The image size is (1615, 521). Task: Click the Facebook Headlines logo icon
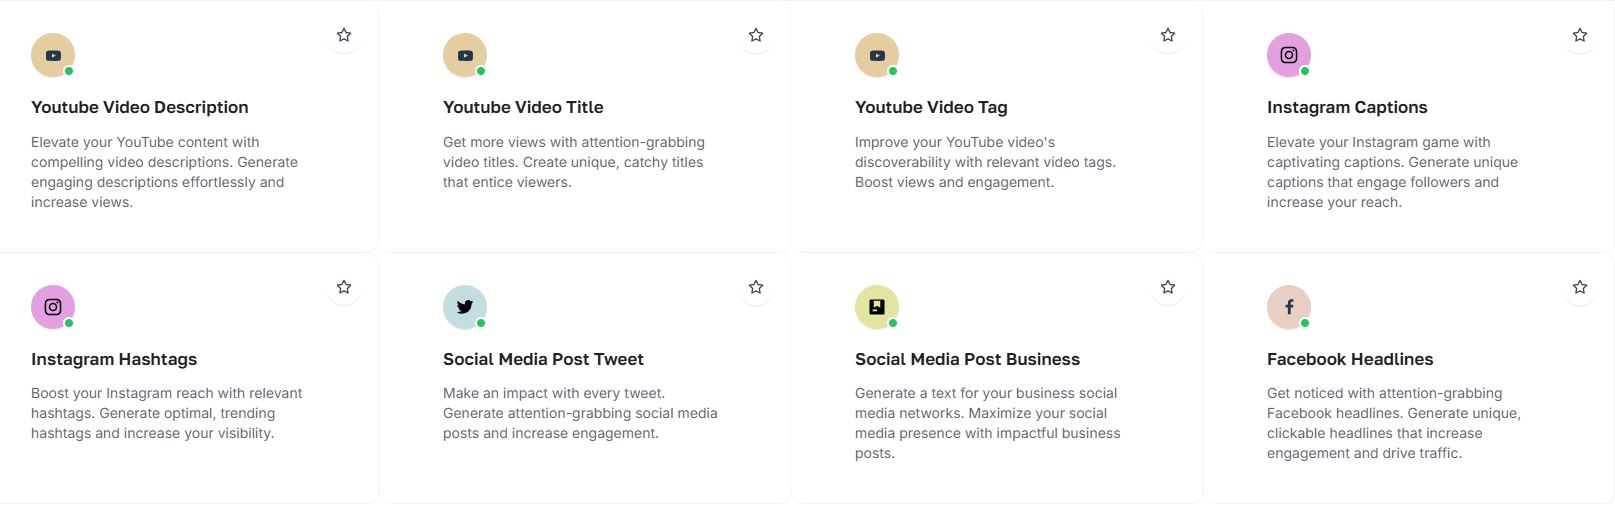click(x=1289, y=307)
